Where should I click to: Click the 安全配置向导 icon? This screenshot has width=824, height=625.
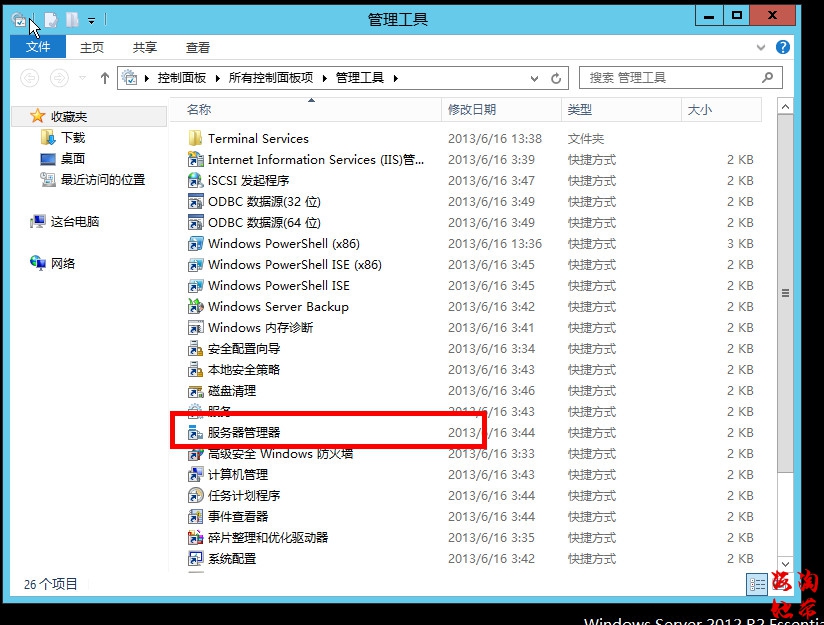(x=195, y=349)
